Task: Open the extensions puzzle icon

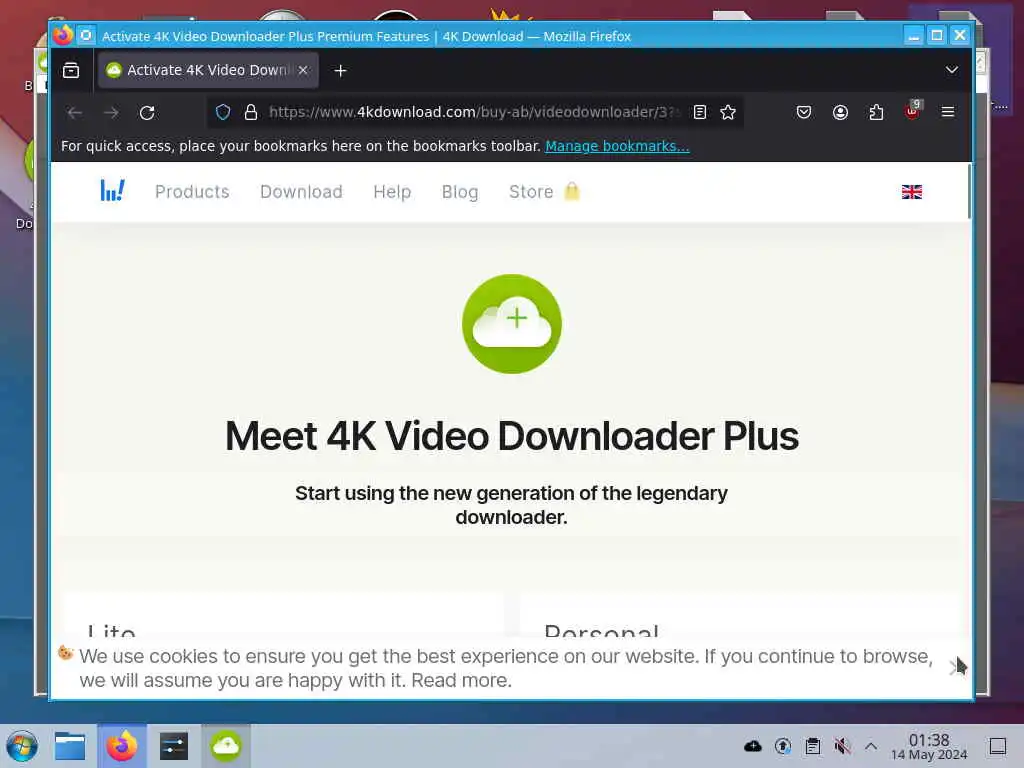Action: coord(876,112)
